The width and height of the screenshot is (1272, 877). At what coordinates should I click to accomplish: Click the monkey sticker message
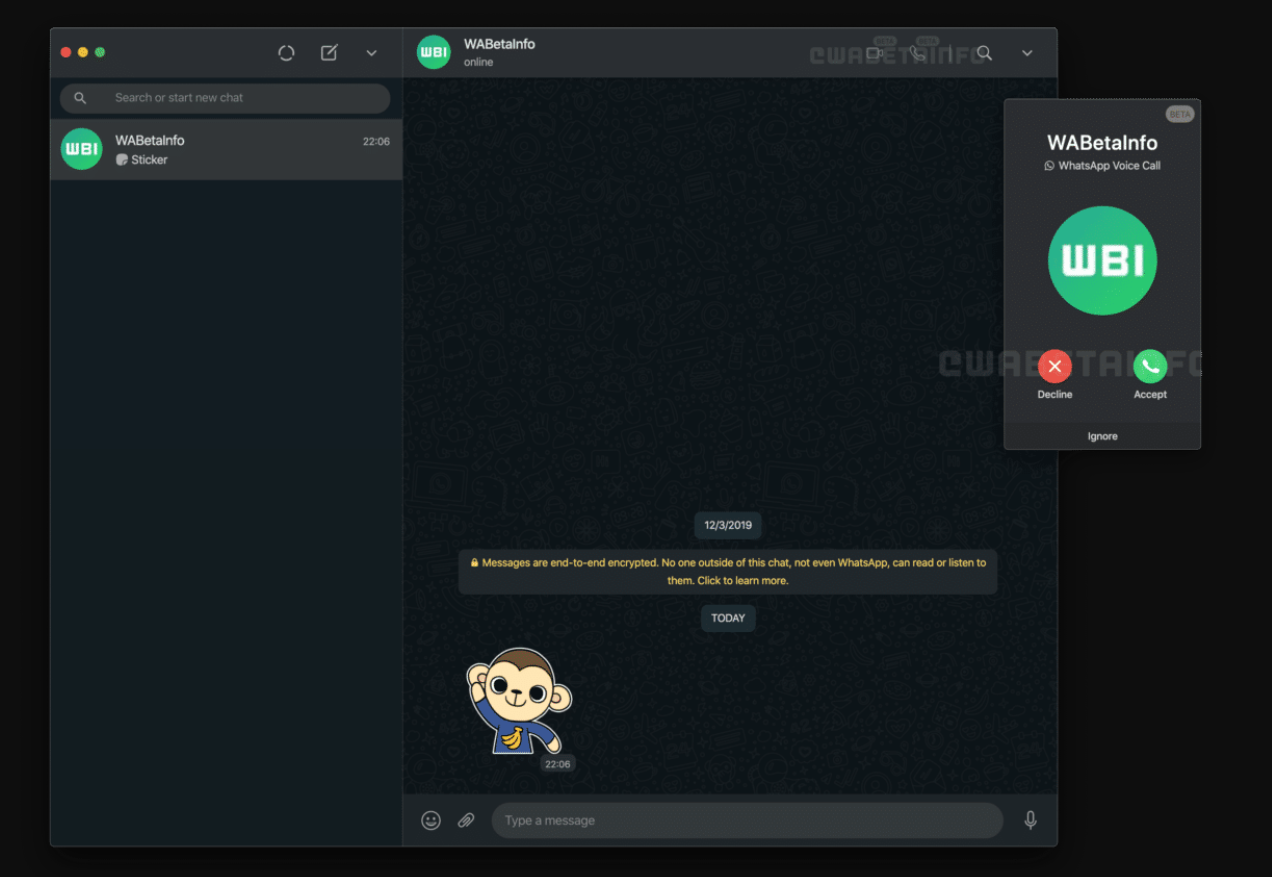tap(519, 701)
